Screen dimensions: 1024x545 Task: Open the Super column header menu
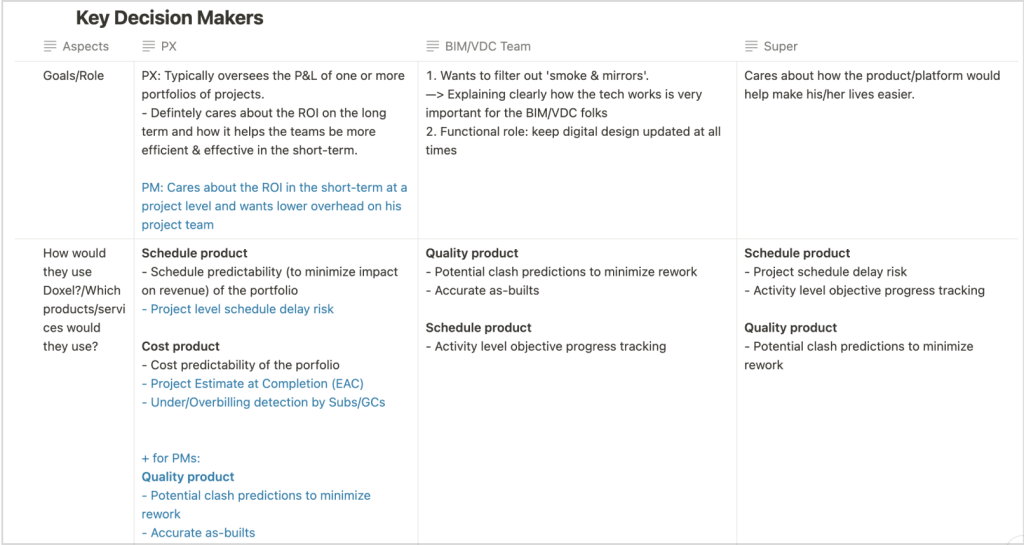coord(780,46)
